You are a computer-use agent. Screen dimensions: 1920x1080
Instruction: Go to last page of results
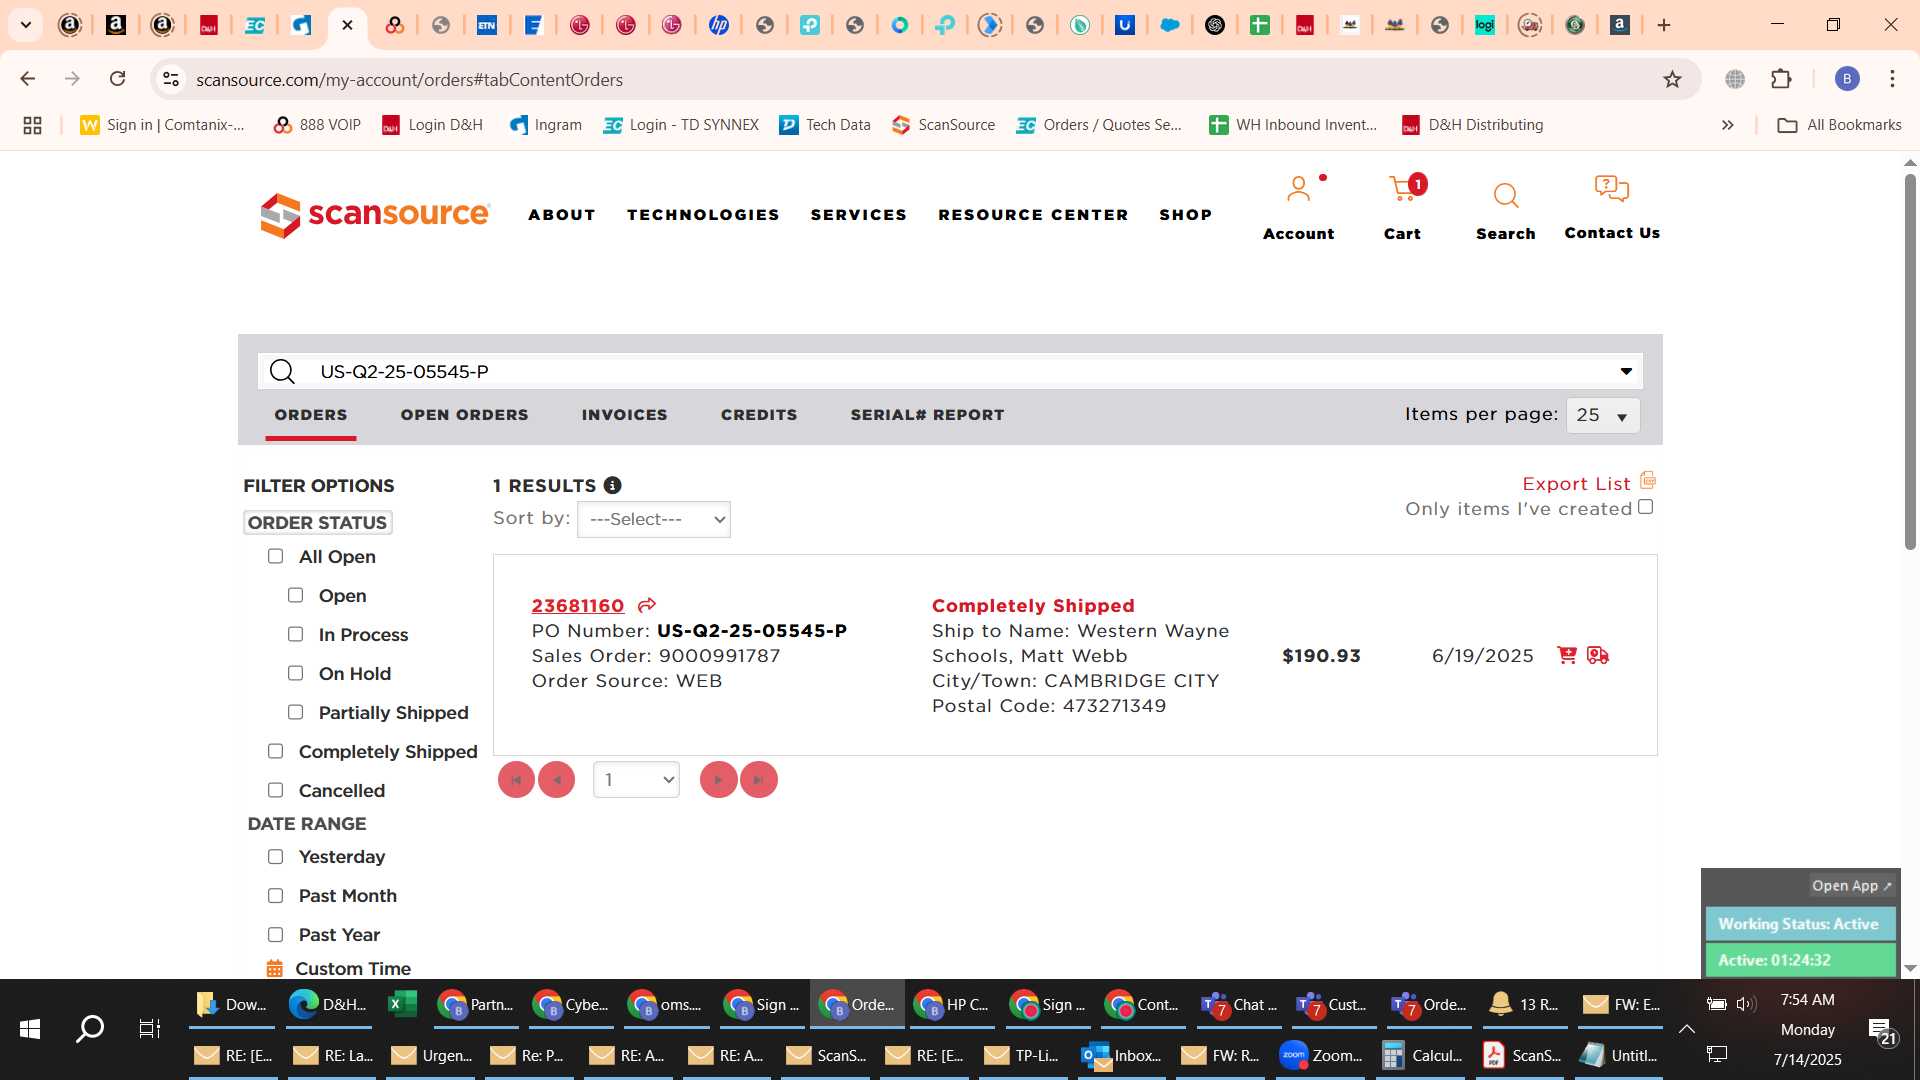tap(759, 780)
